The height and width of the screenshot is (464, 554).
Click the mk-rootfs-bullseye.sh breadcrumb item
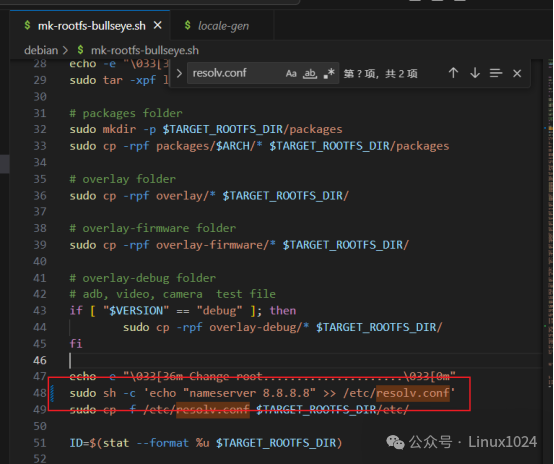[x=145, y=50]
